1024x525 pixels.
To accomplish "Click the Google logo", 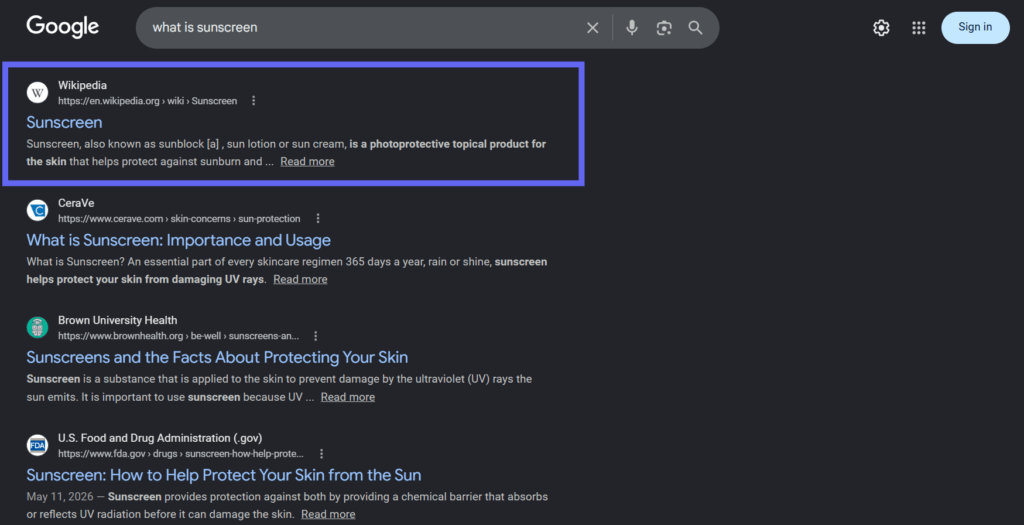I will click(x=63, y=27).
